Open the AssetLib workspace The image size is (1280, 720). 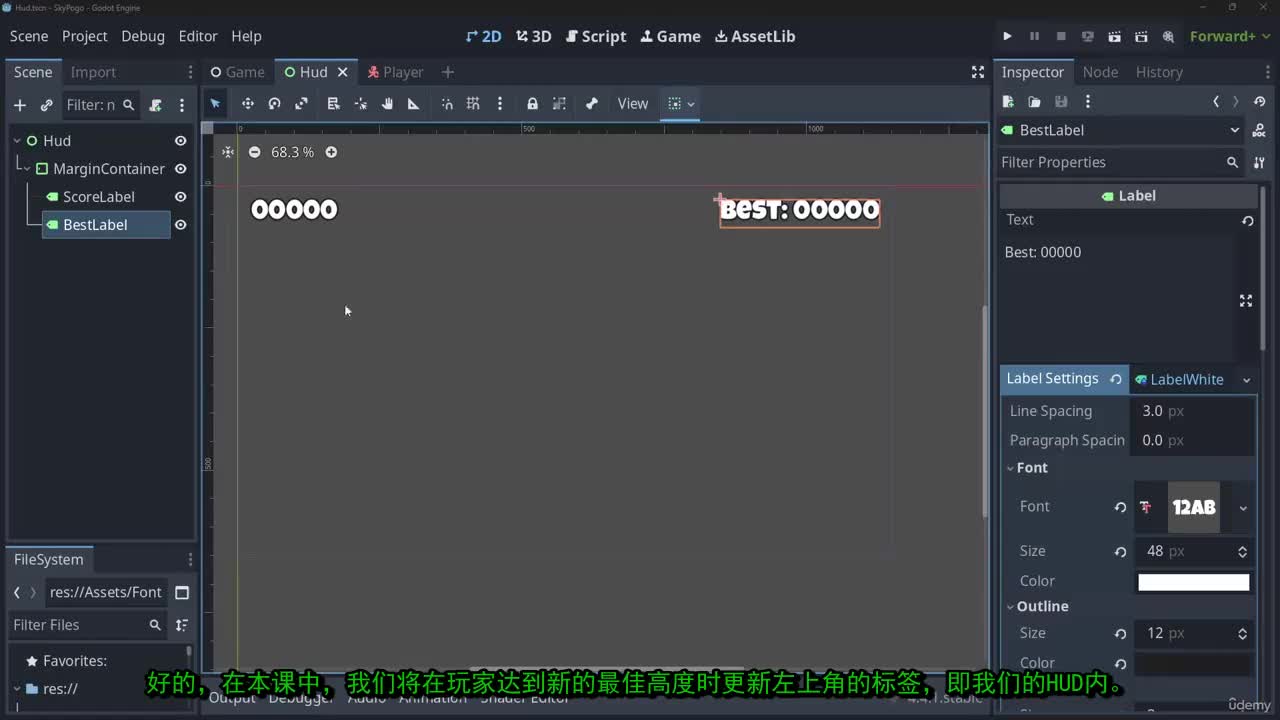755,36
